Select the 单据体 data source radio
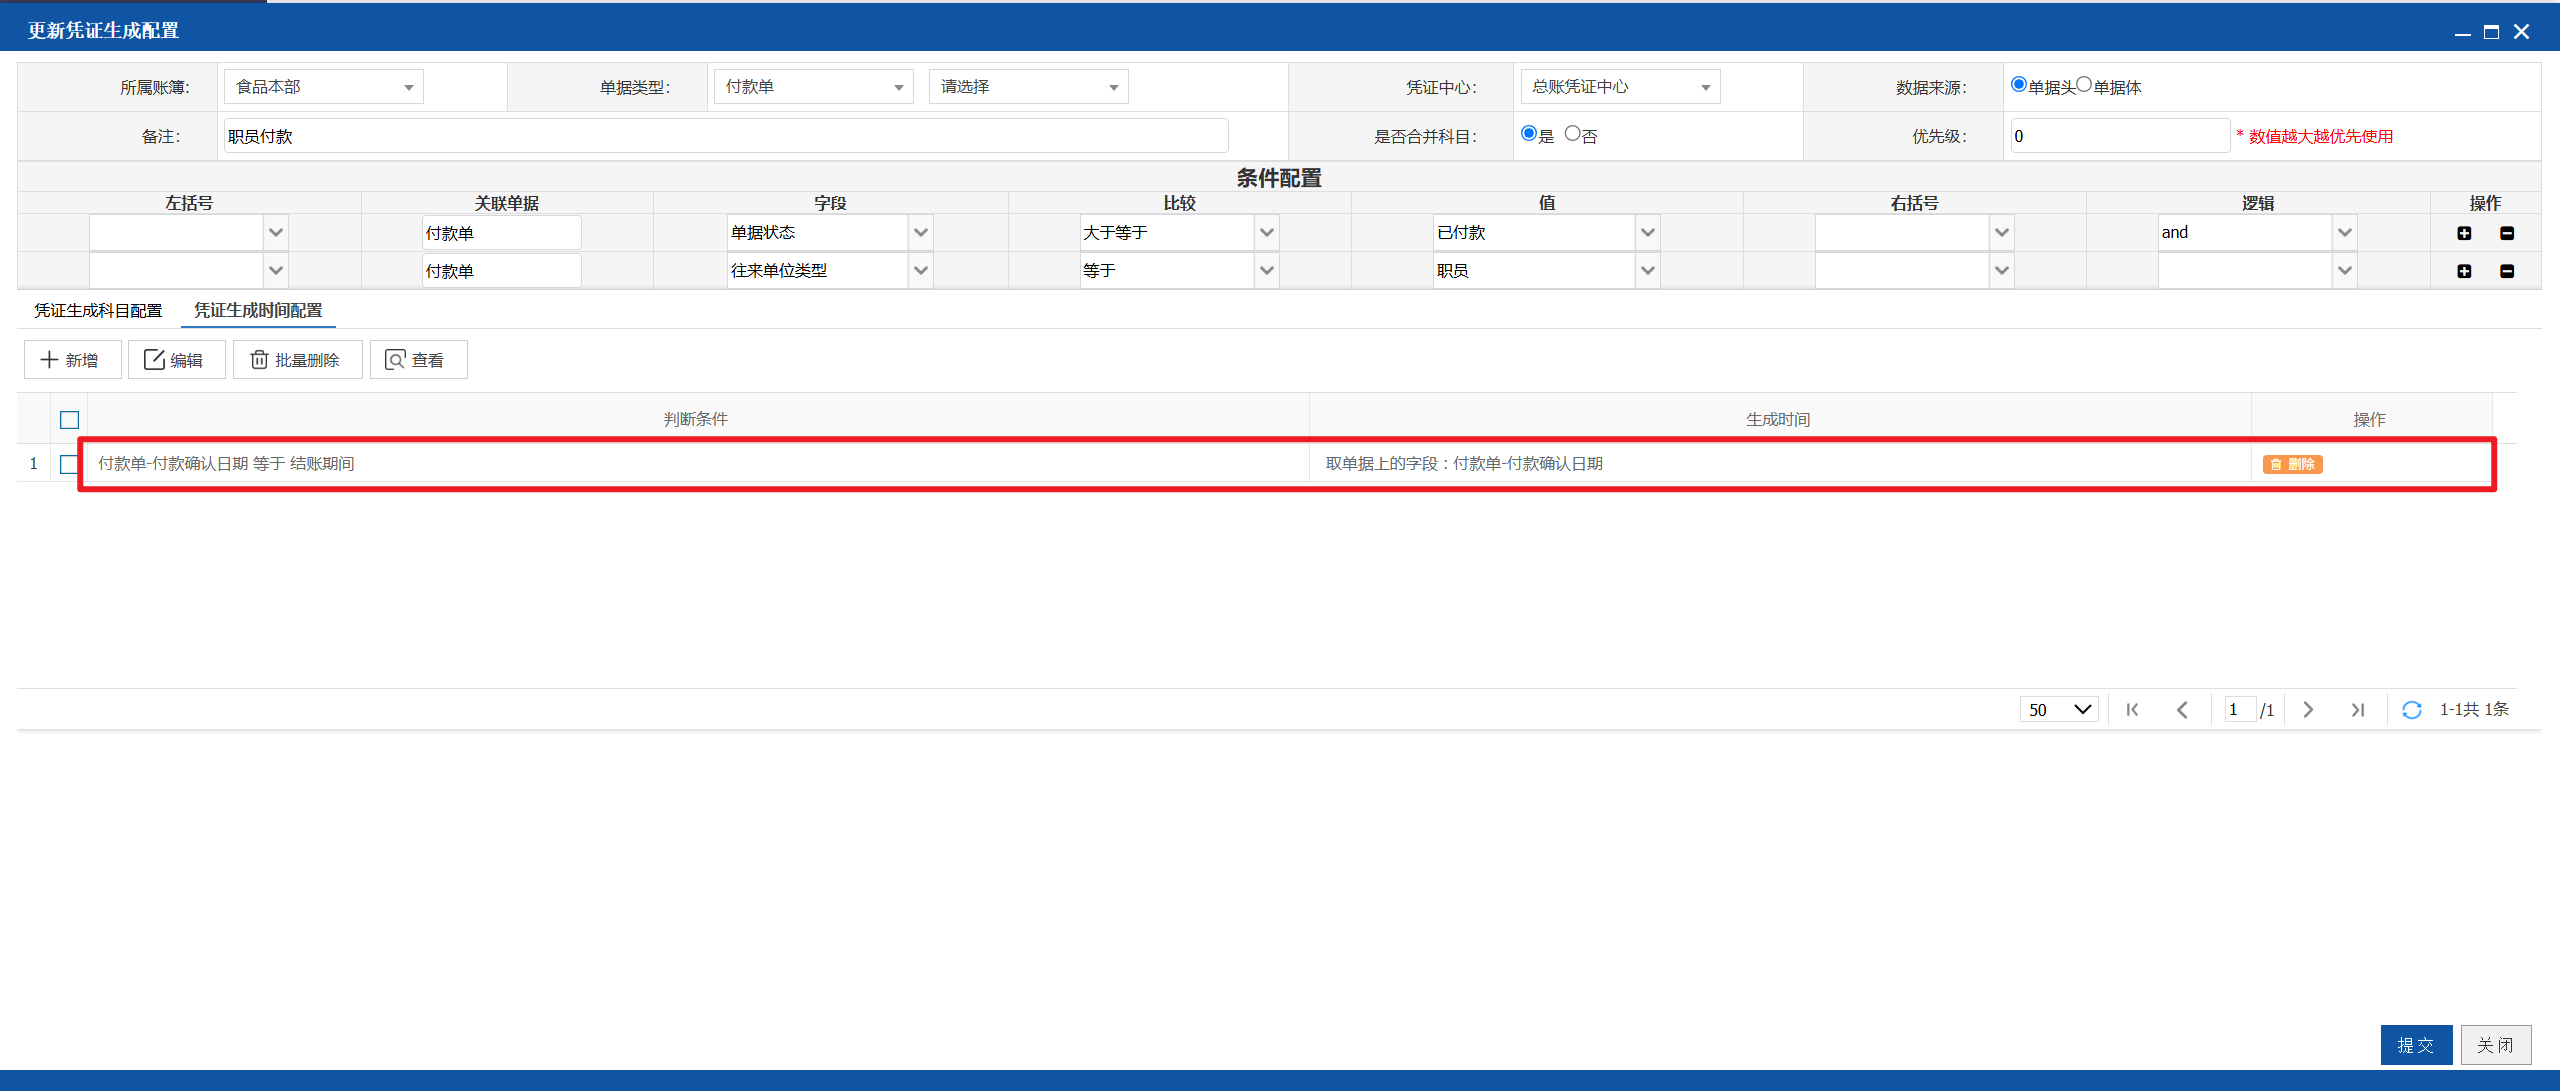 pos(2084,85)
